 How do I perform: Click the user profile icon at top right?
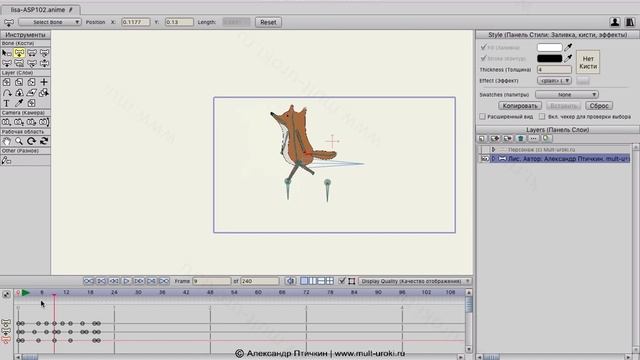point(615,22)
